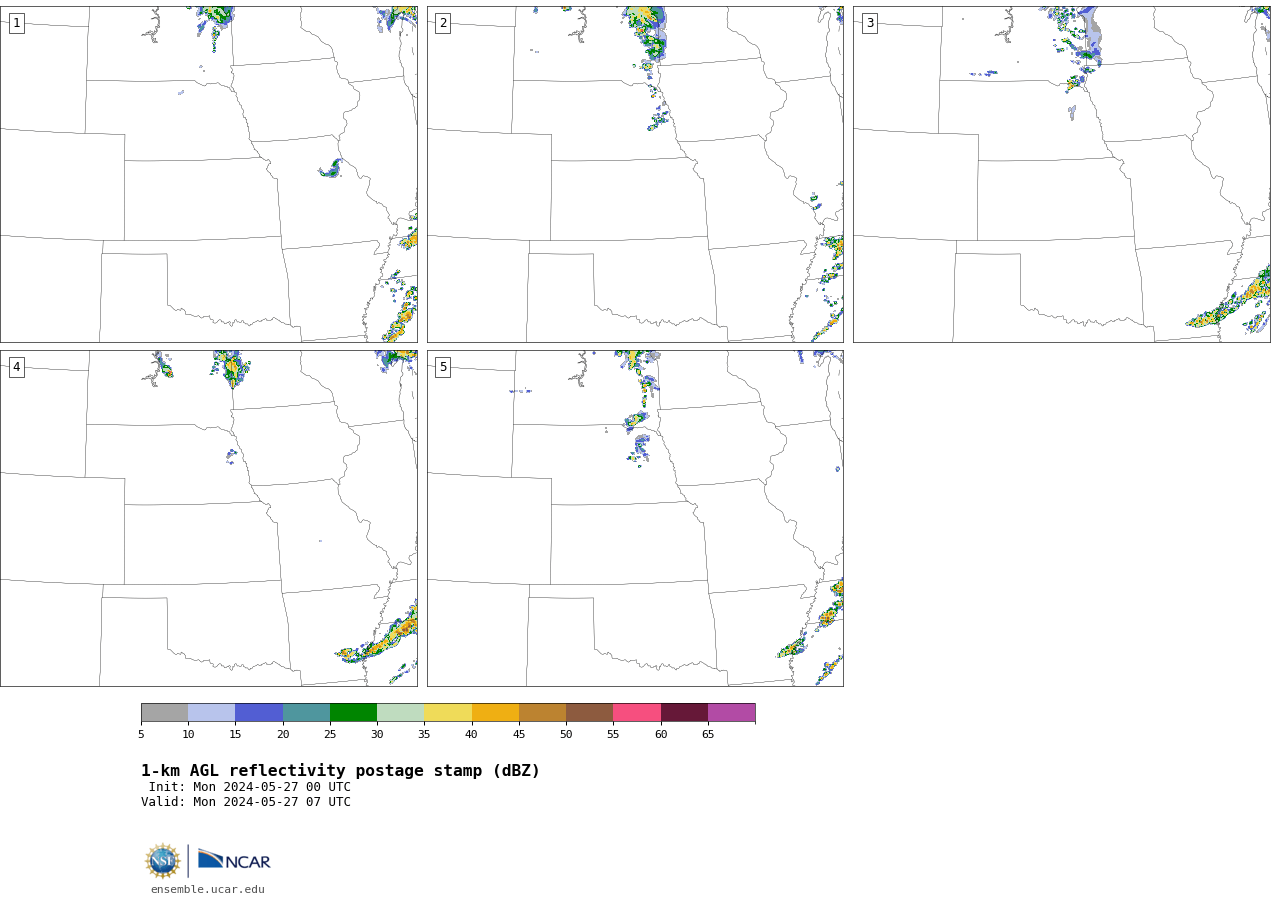Click the colorbar tick label 10
1280x901 pixels.
188,735
